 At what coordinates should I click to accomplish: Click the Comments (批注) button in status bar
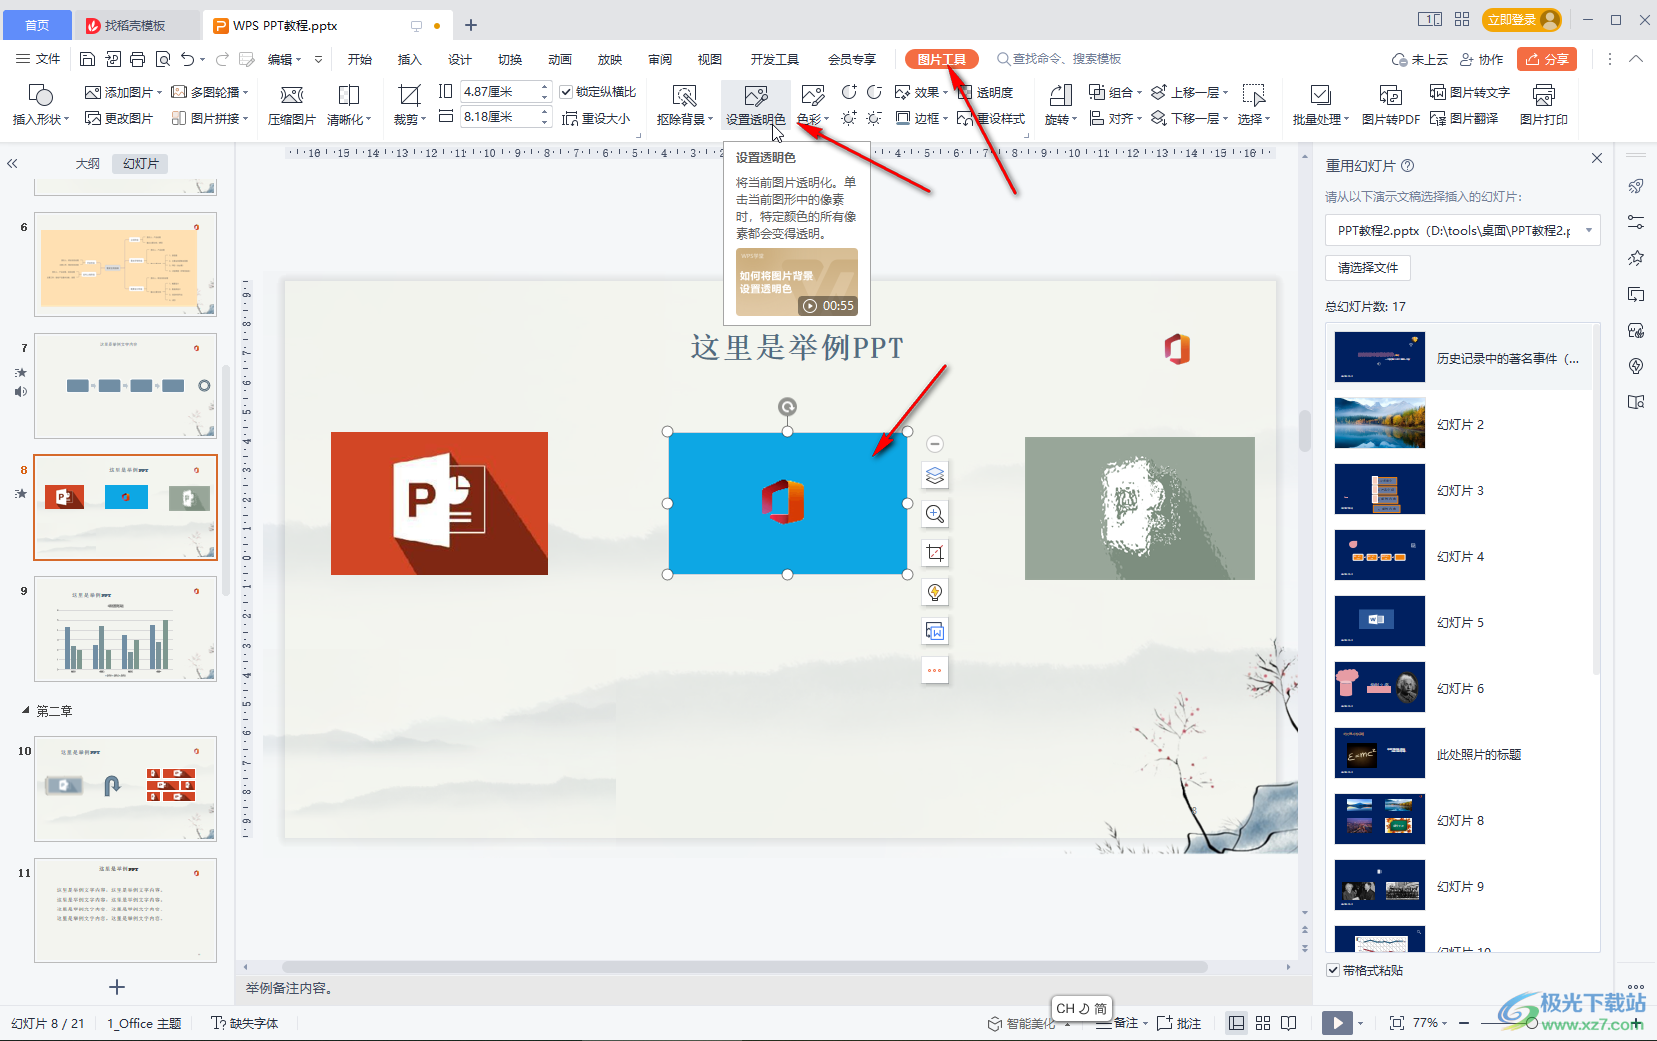tap(1179, 1023)
